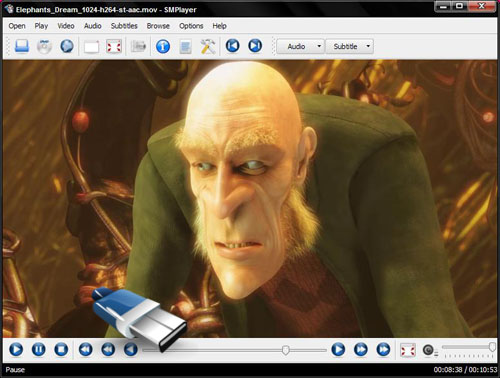Screen dimensions: 500x378
Task: Rewind with the single-arrow rewind button
Action: click(131, 349)
